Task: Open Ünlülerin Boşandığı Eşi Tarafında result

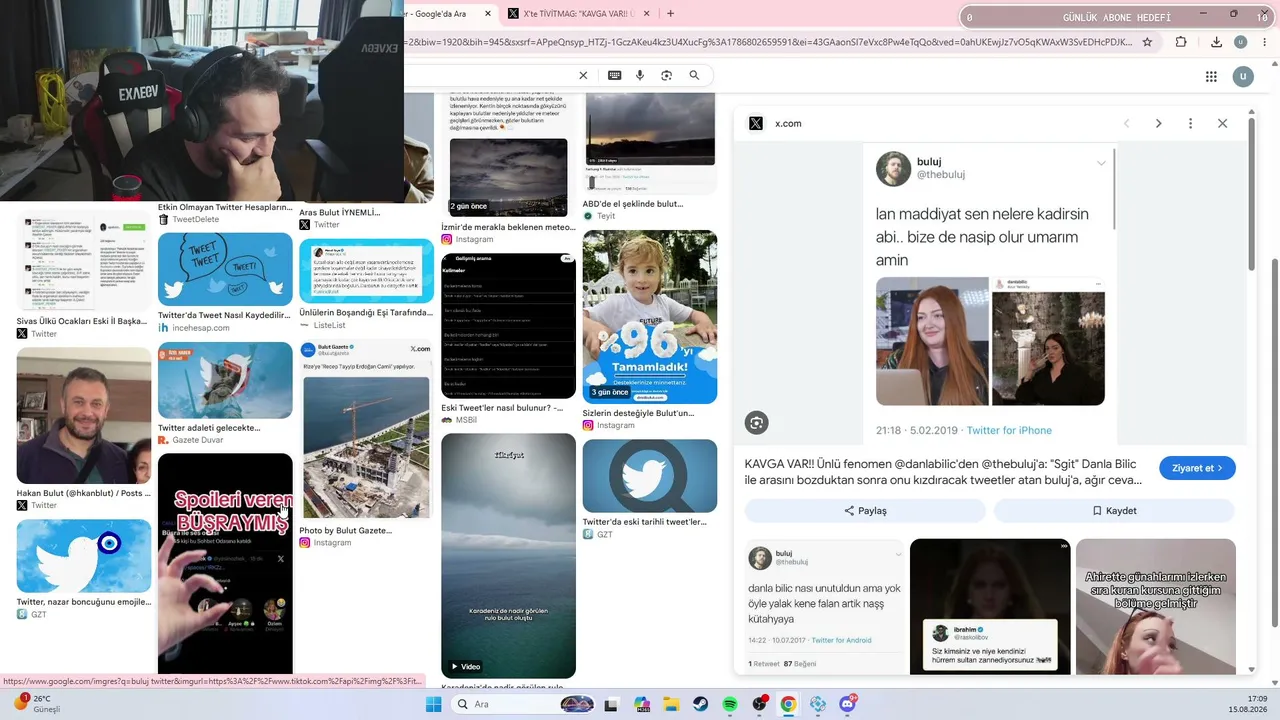Action: click(366, 313)
